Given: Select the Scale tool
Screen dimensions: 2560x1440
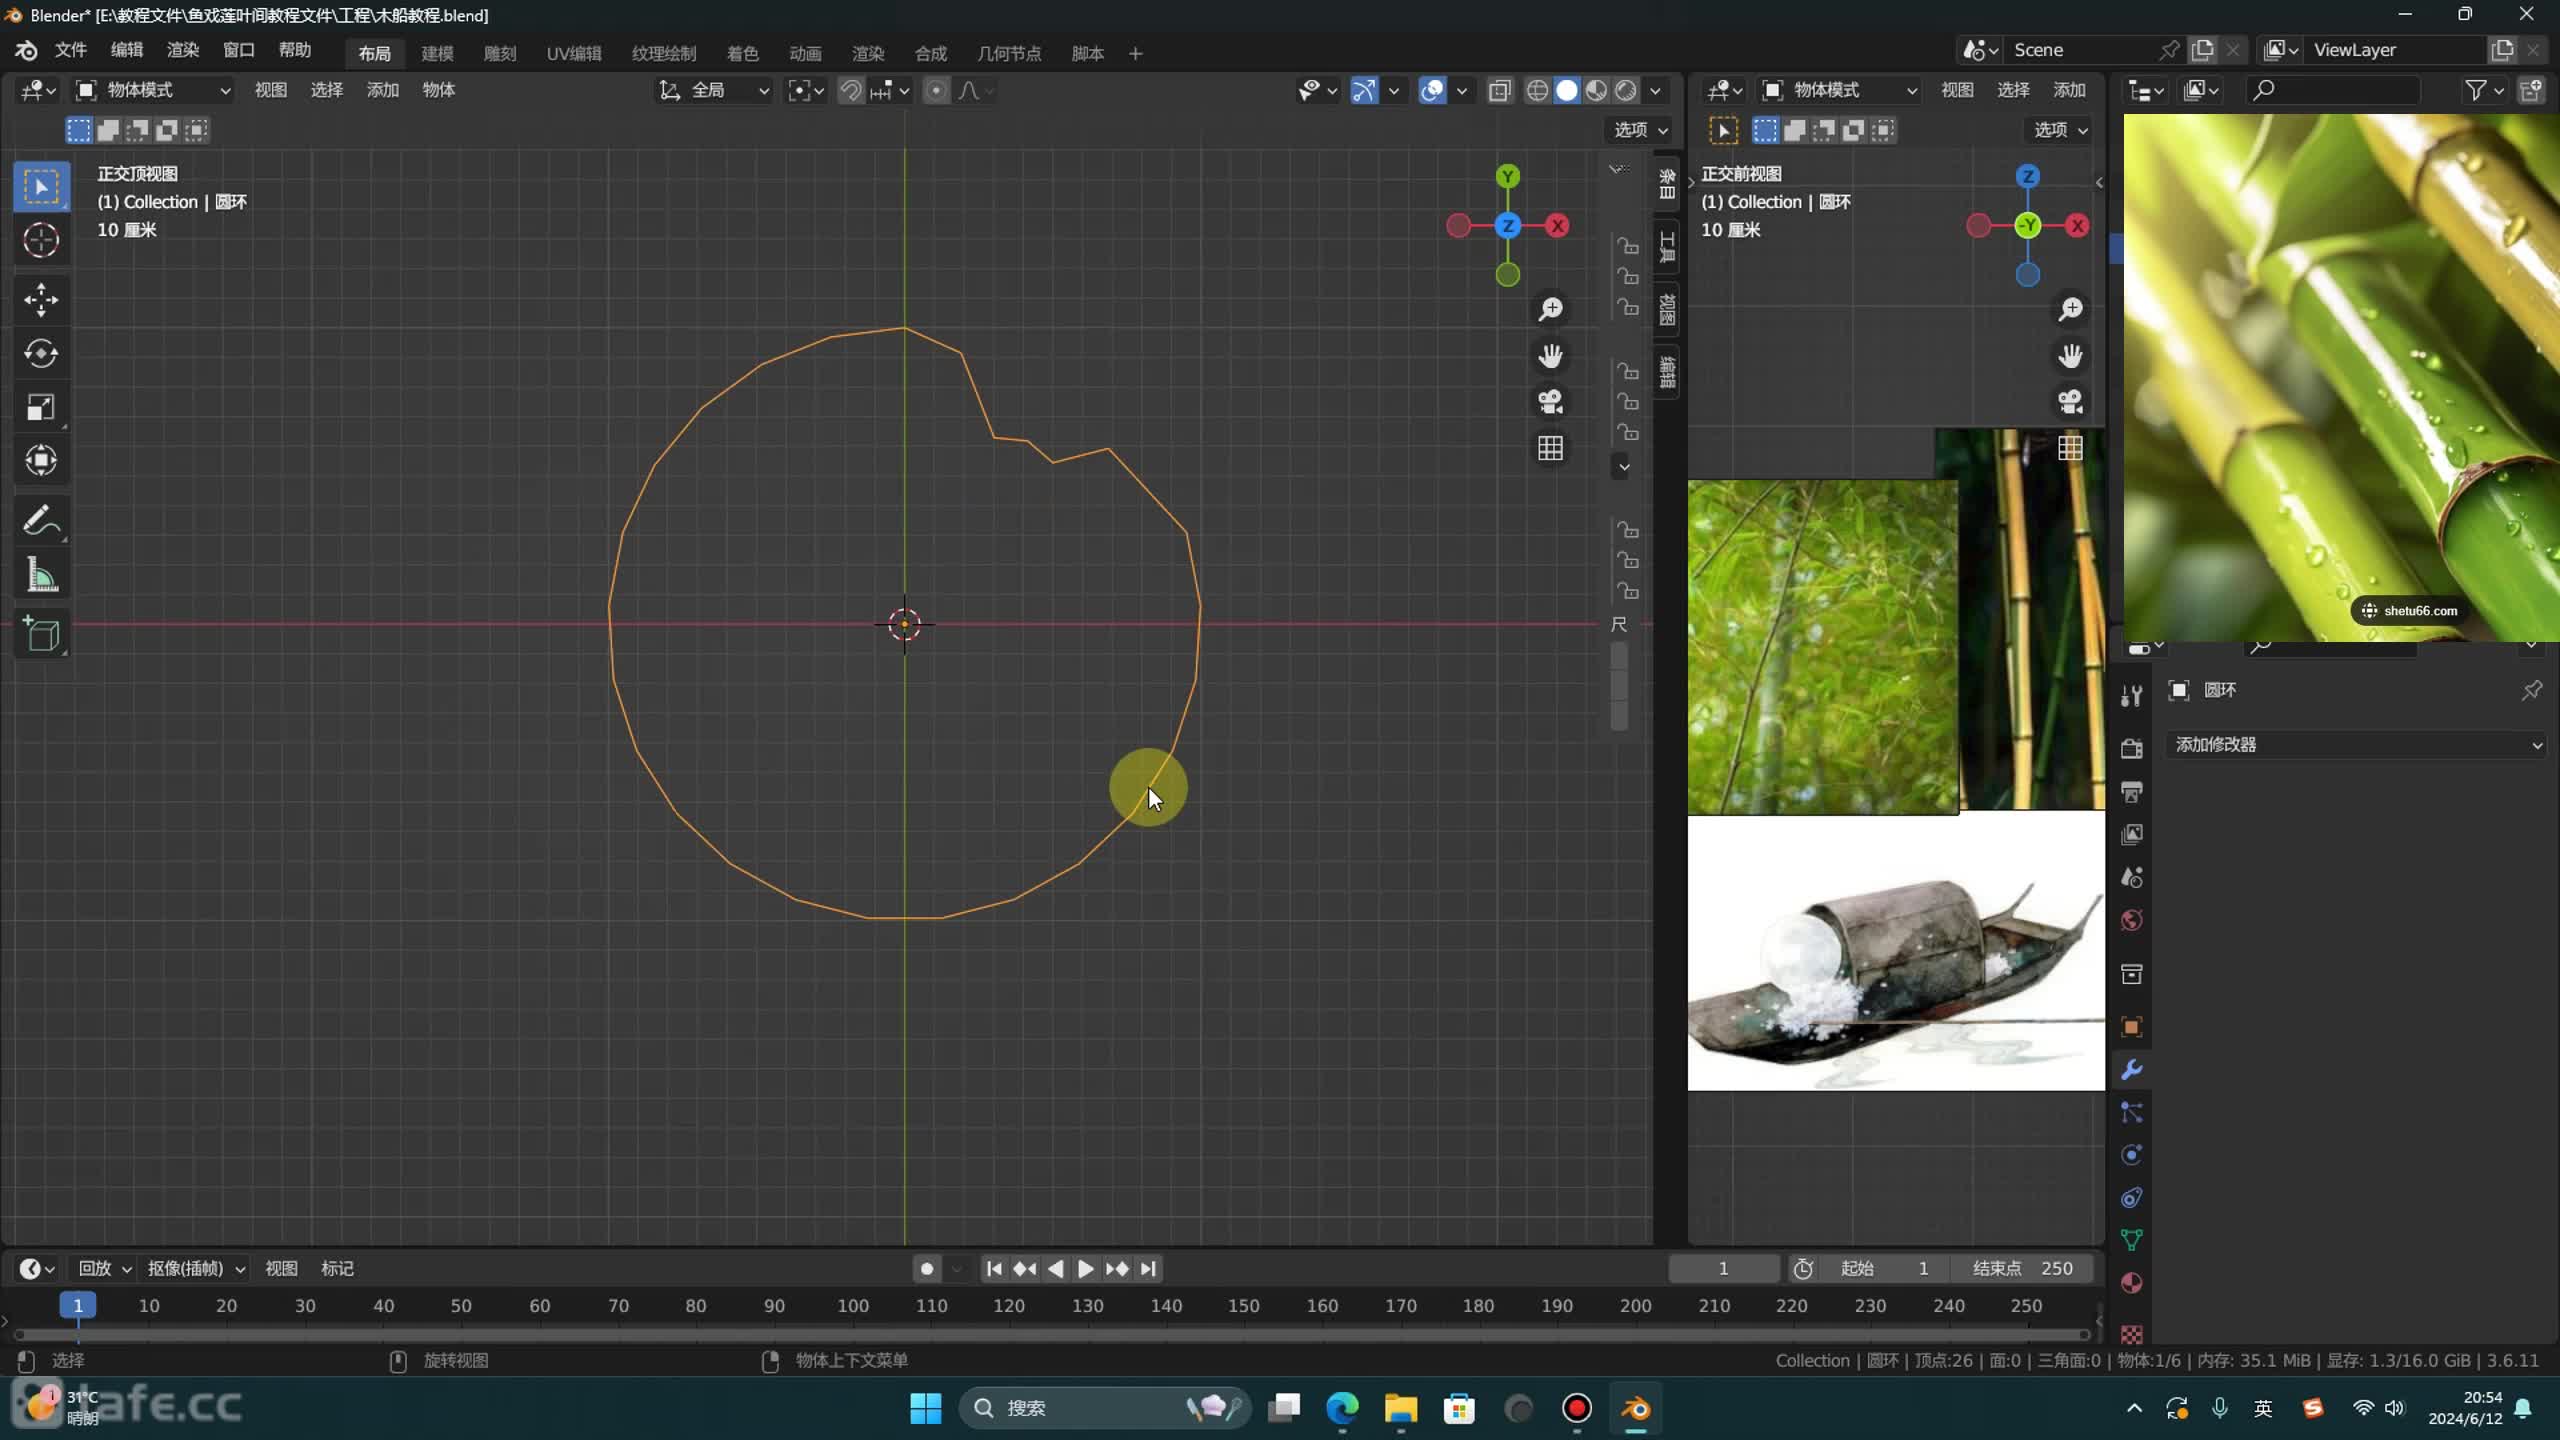Looking at the screenshot, I should pos(41,407).
